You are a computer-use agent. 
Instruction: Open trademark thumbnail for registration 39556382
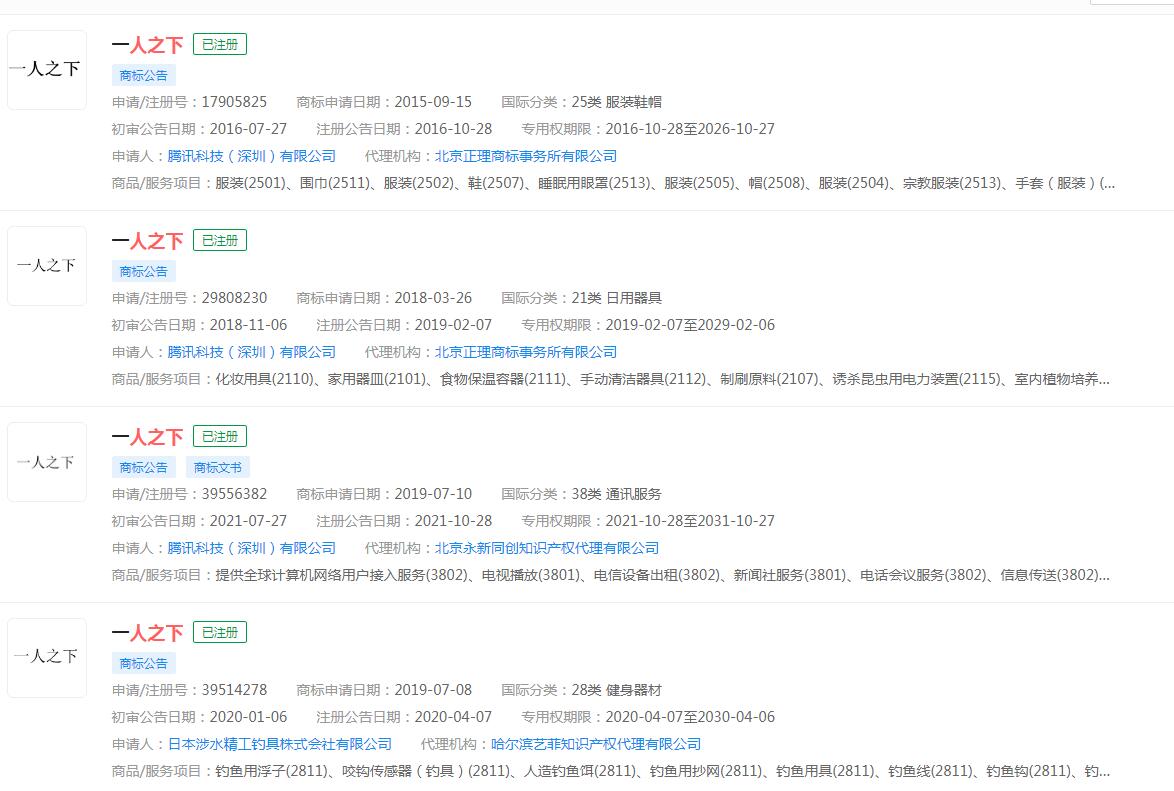coord(47,462)
